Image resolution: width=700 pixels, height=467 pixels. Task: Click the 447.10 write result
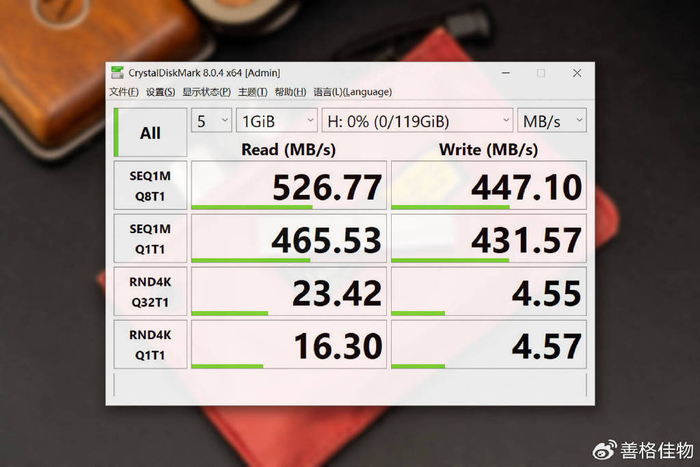point(489,185)
